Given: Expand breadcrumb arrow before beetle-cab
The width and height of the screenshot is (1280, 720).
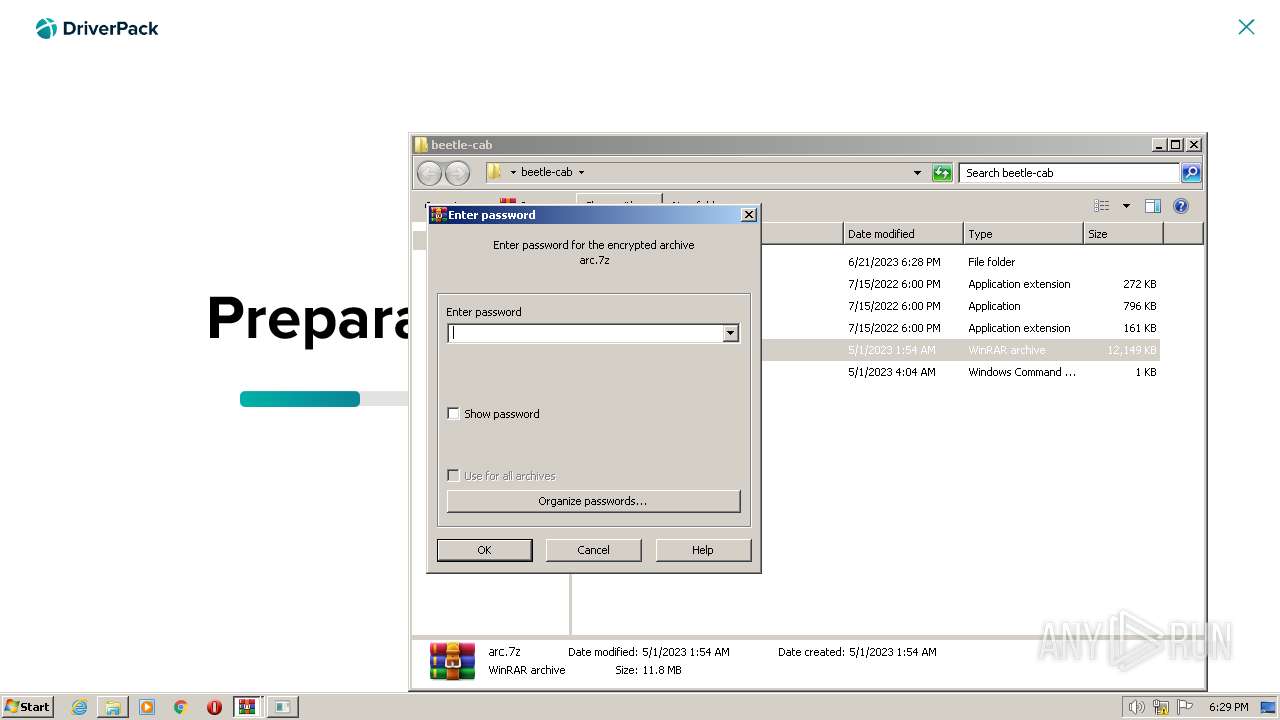Looking at the screenshot, I should (x=513, y=173).
